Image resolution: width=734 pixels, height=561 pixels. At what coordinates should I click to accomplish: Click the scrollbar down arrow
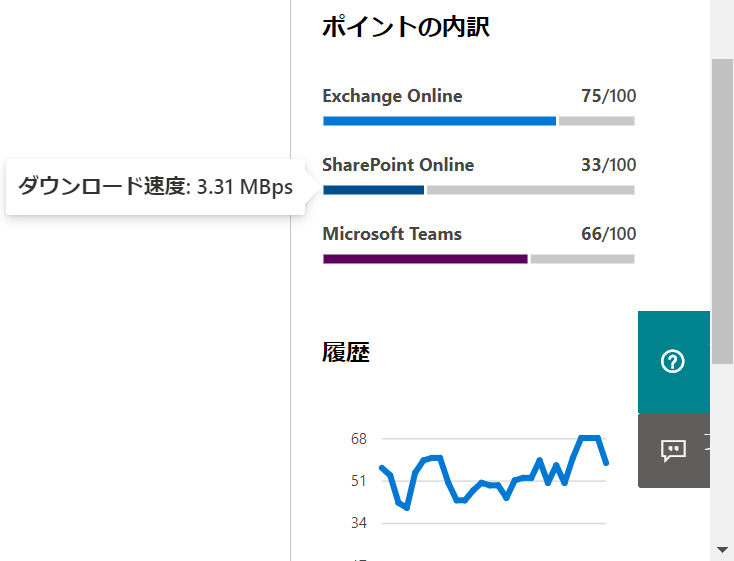722,549
